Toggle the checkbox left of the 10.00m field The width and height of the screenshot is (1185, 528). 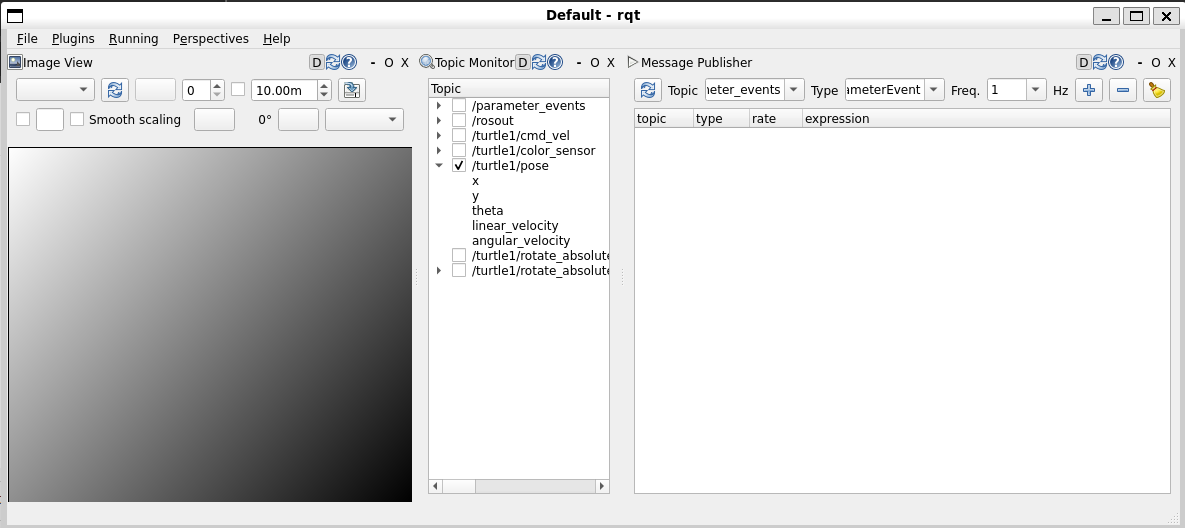238,89
